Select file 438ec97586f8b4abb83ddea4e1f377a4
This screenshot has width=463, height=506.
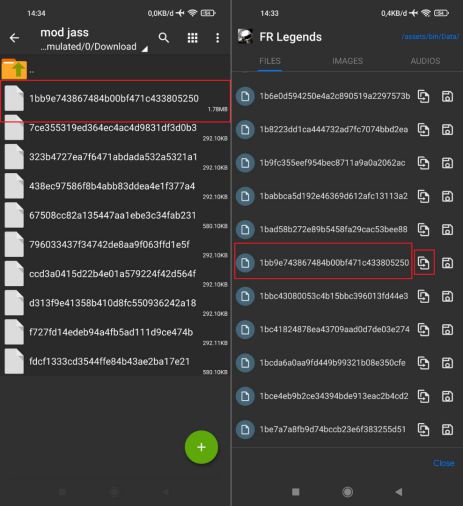[x=115, y=187]
